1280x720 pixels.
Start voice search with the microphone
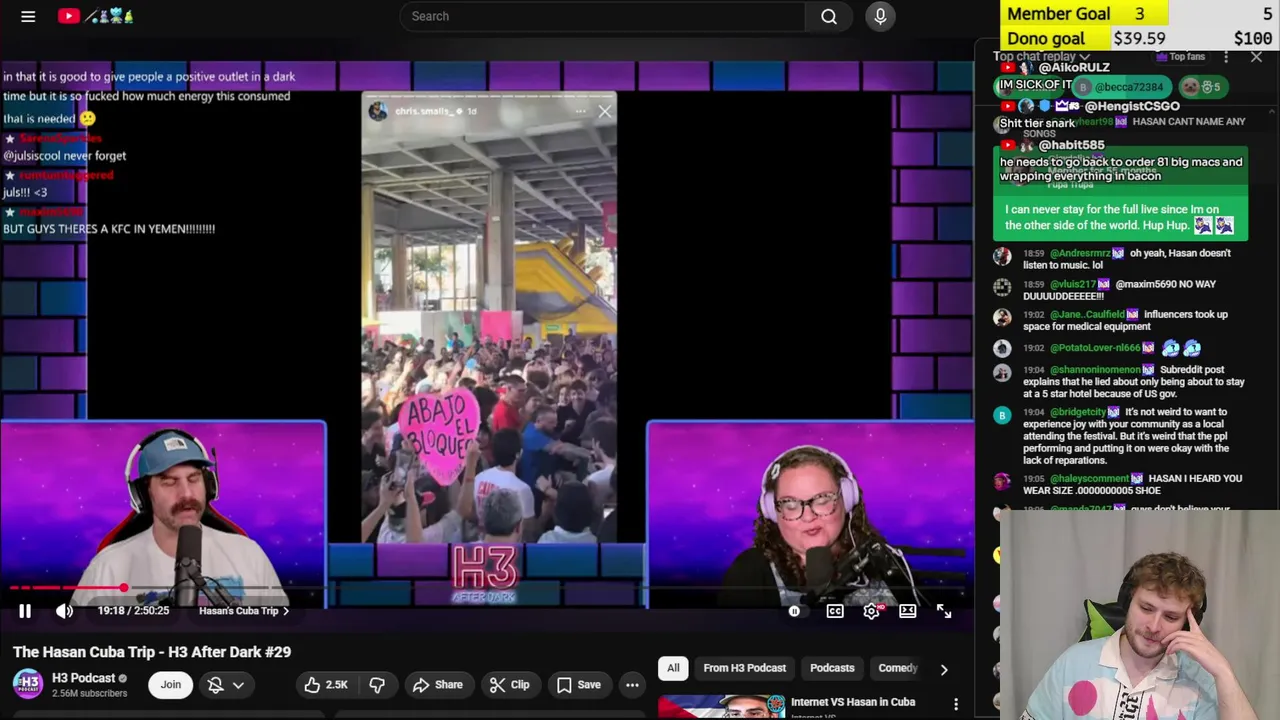point(880,16)
